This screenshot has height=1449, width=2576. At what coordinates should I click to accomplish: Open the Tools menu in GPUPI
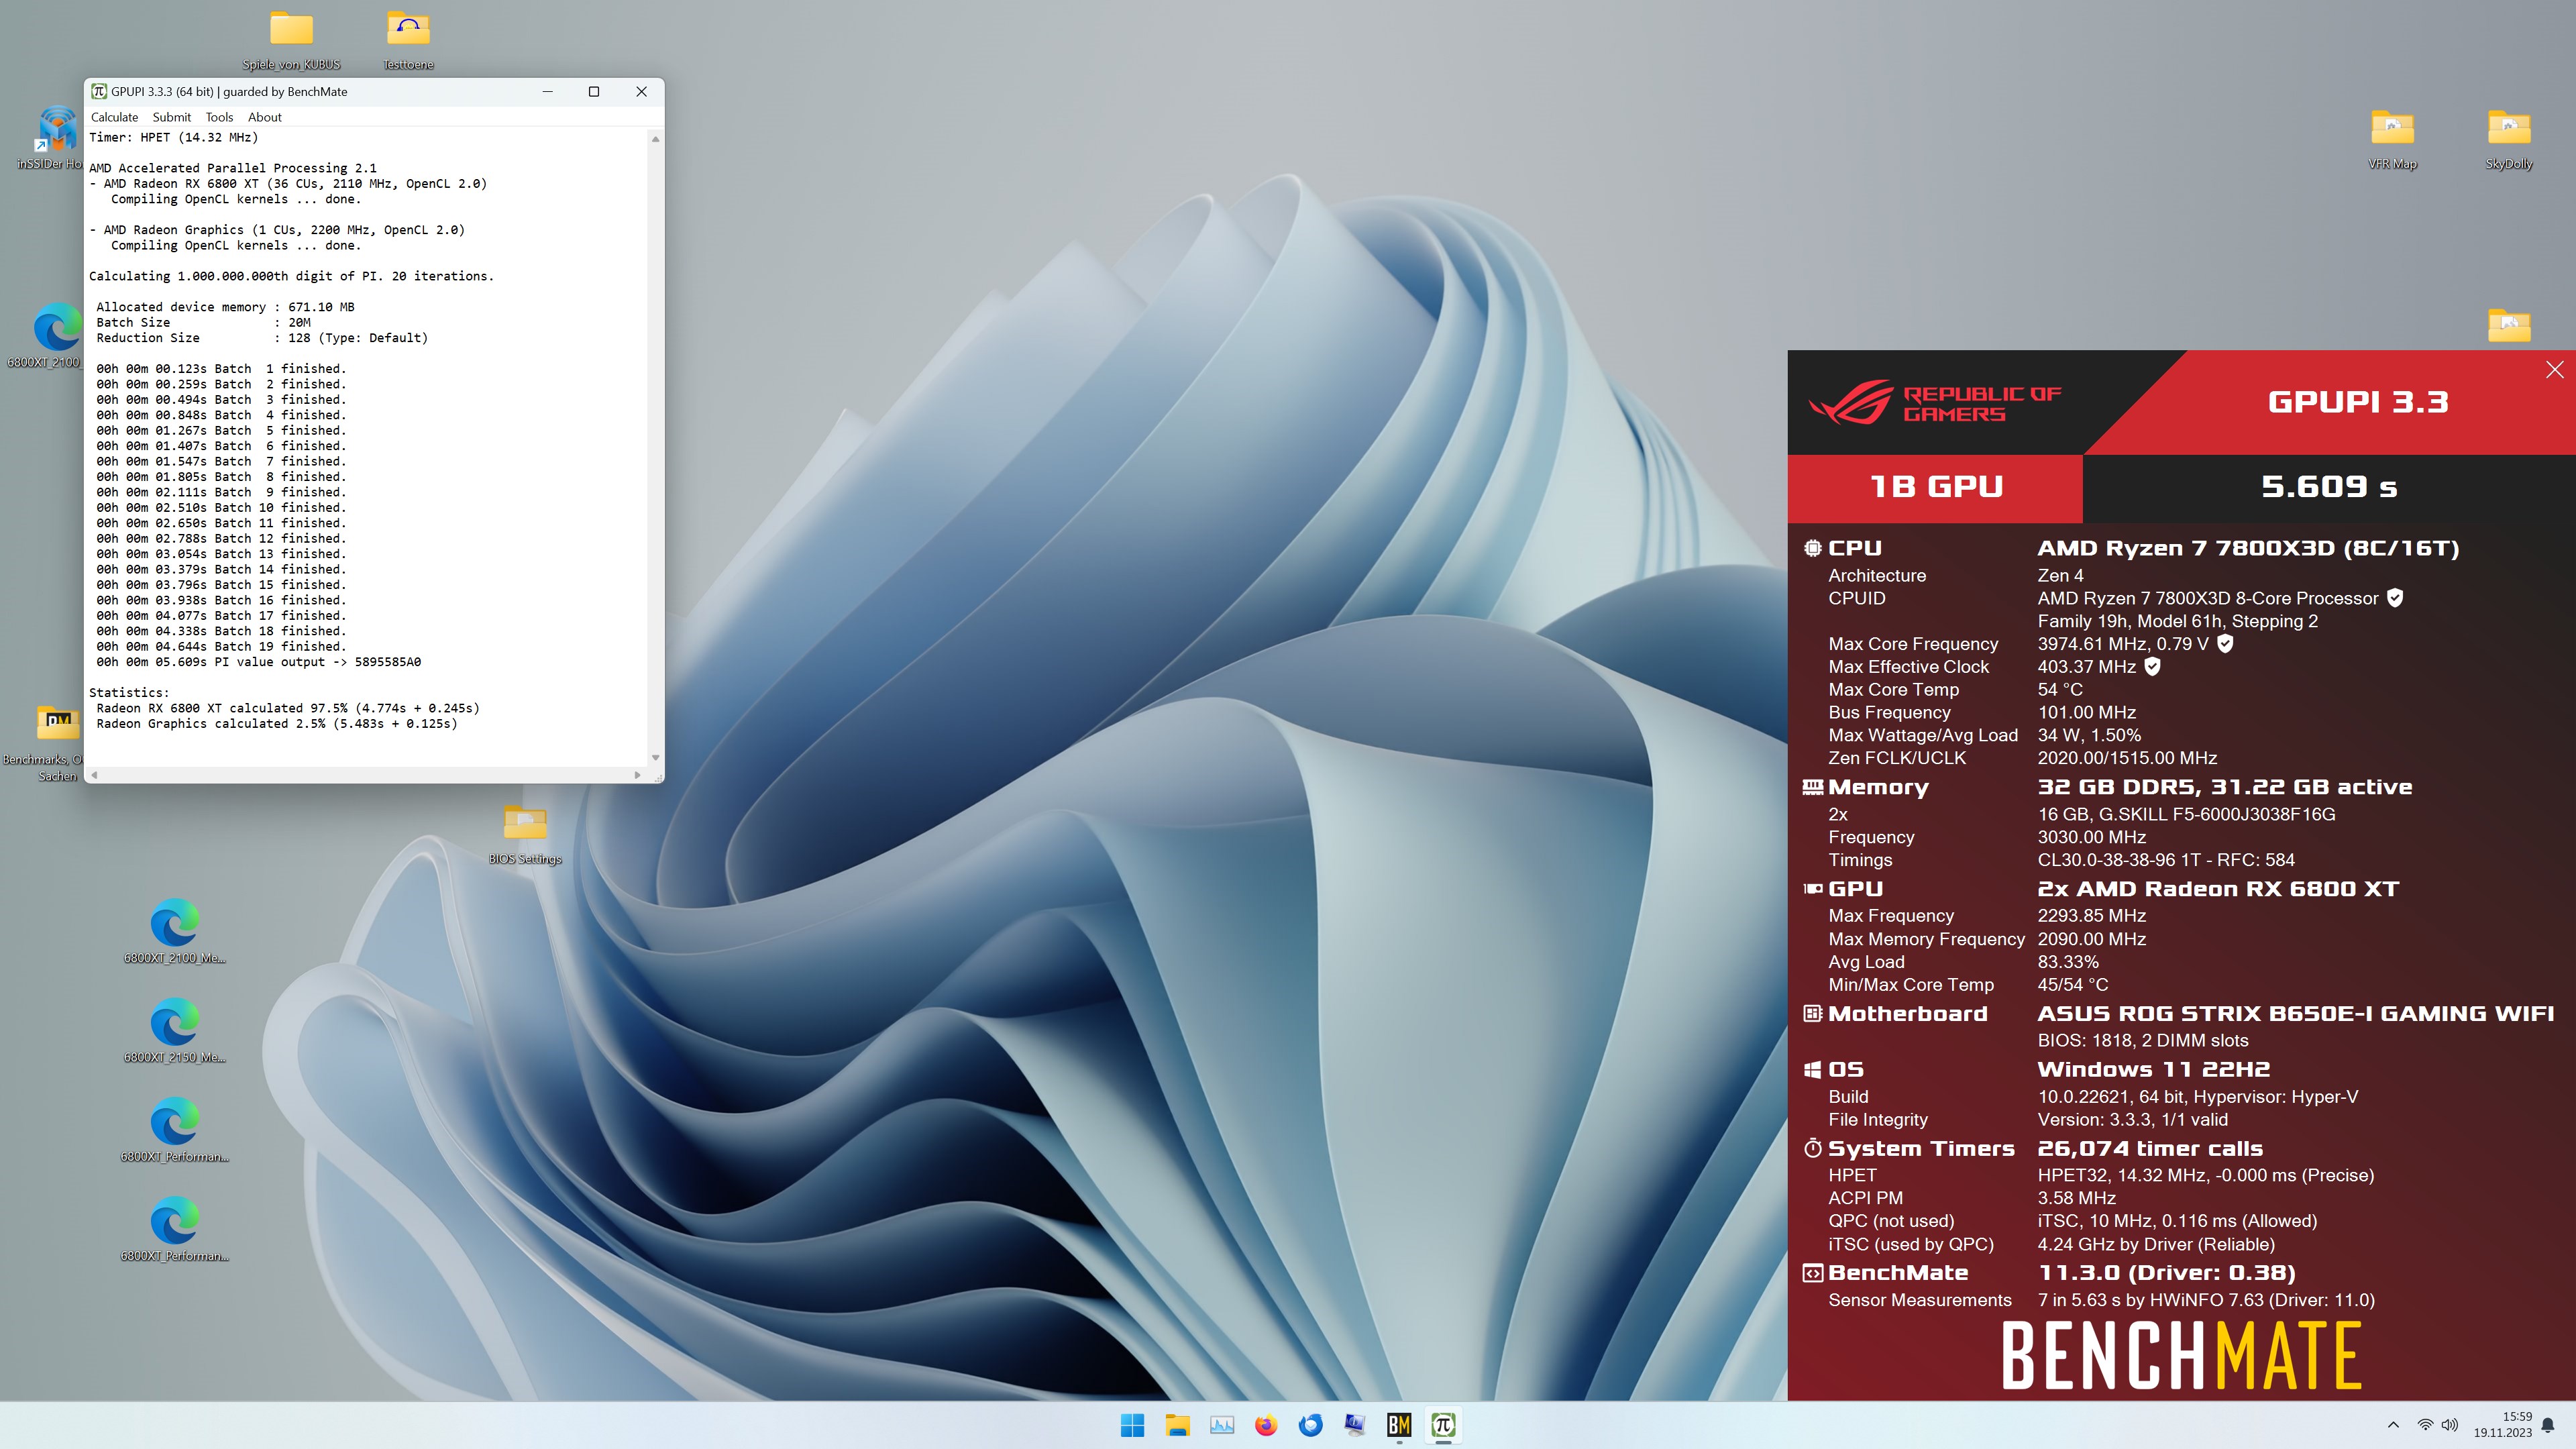pyautogui.click(x=219, y=117)
